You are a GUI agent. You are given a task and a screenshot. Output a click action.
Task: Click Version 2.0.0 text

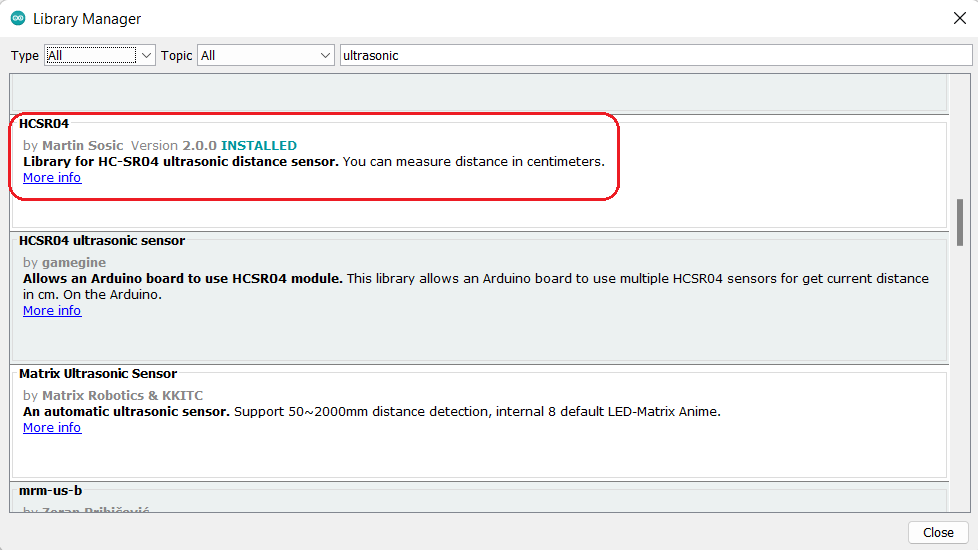point(173,145)
